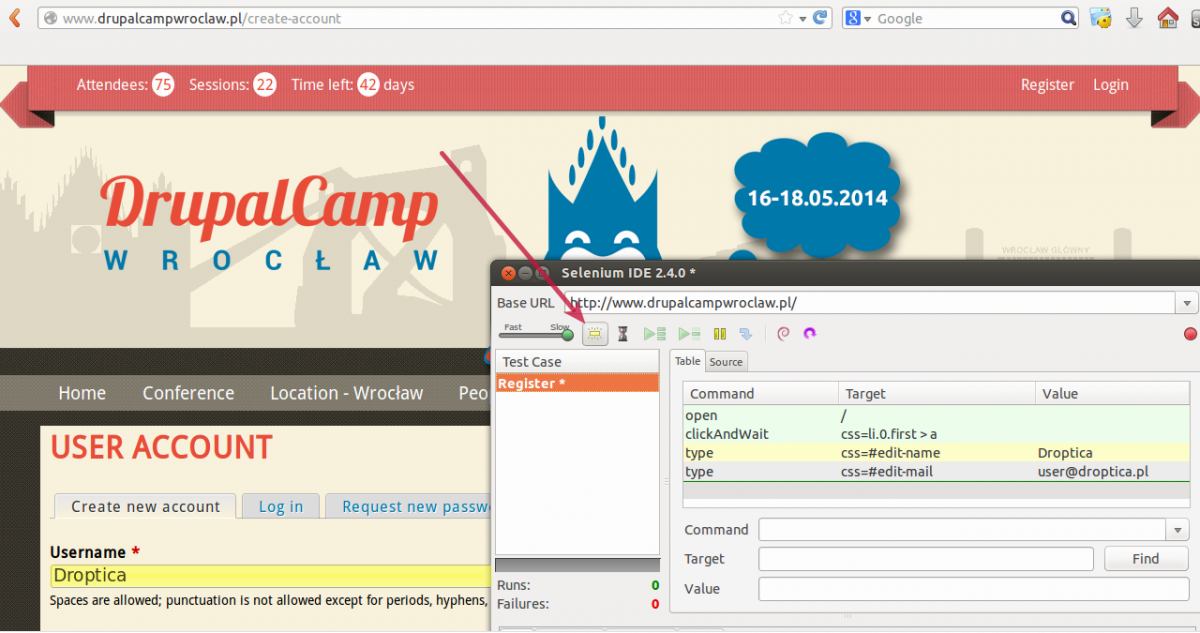Screen dimensions: 1200x633
Task: Select the user@droptica.pl value cell
Action: click(1112, 471)
